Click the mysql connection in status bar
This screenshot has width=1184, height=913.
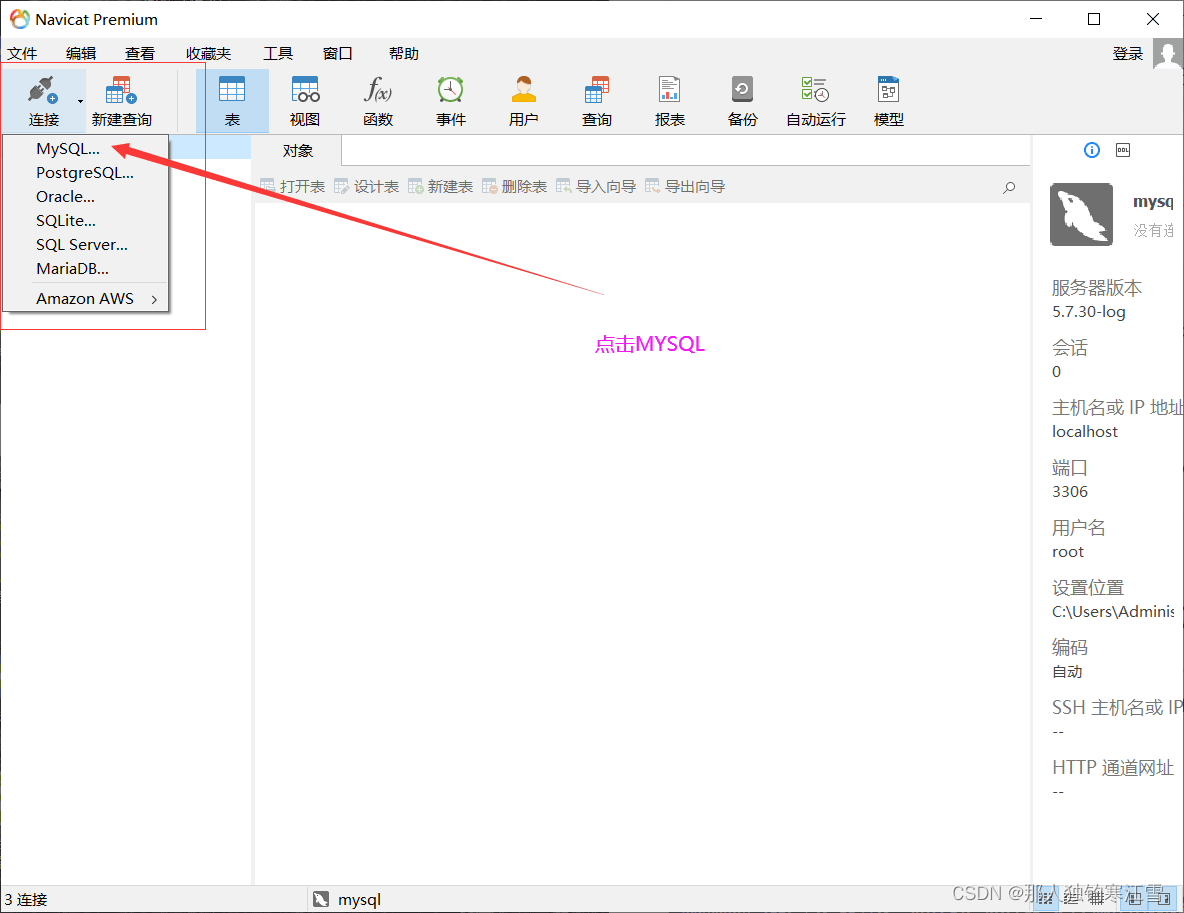(347, 899)
